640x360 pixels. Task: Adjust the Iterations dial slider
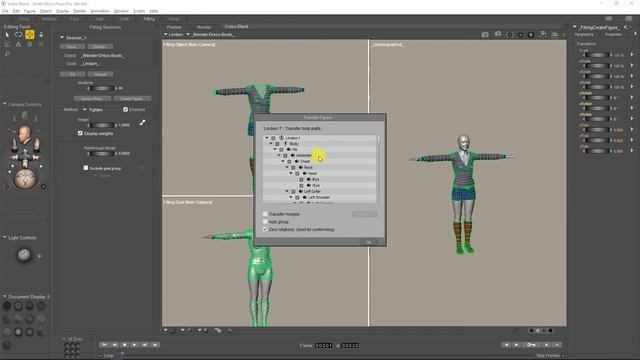[x=101, y=88]
